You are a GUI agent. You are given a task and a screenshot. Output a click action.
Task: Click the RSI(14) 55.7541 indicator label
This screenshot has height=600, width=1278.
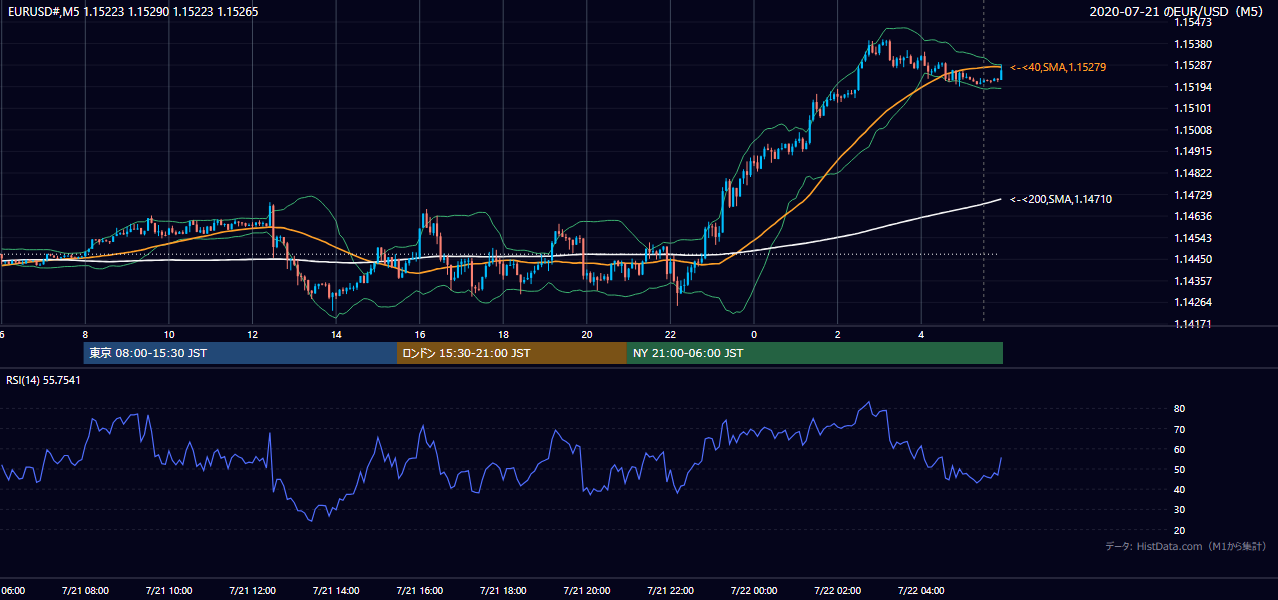coord(43,380)
